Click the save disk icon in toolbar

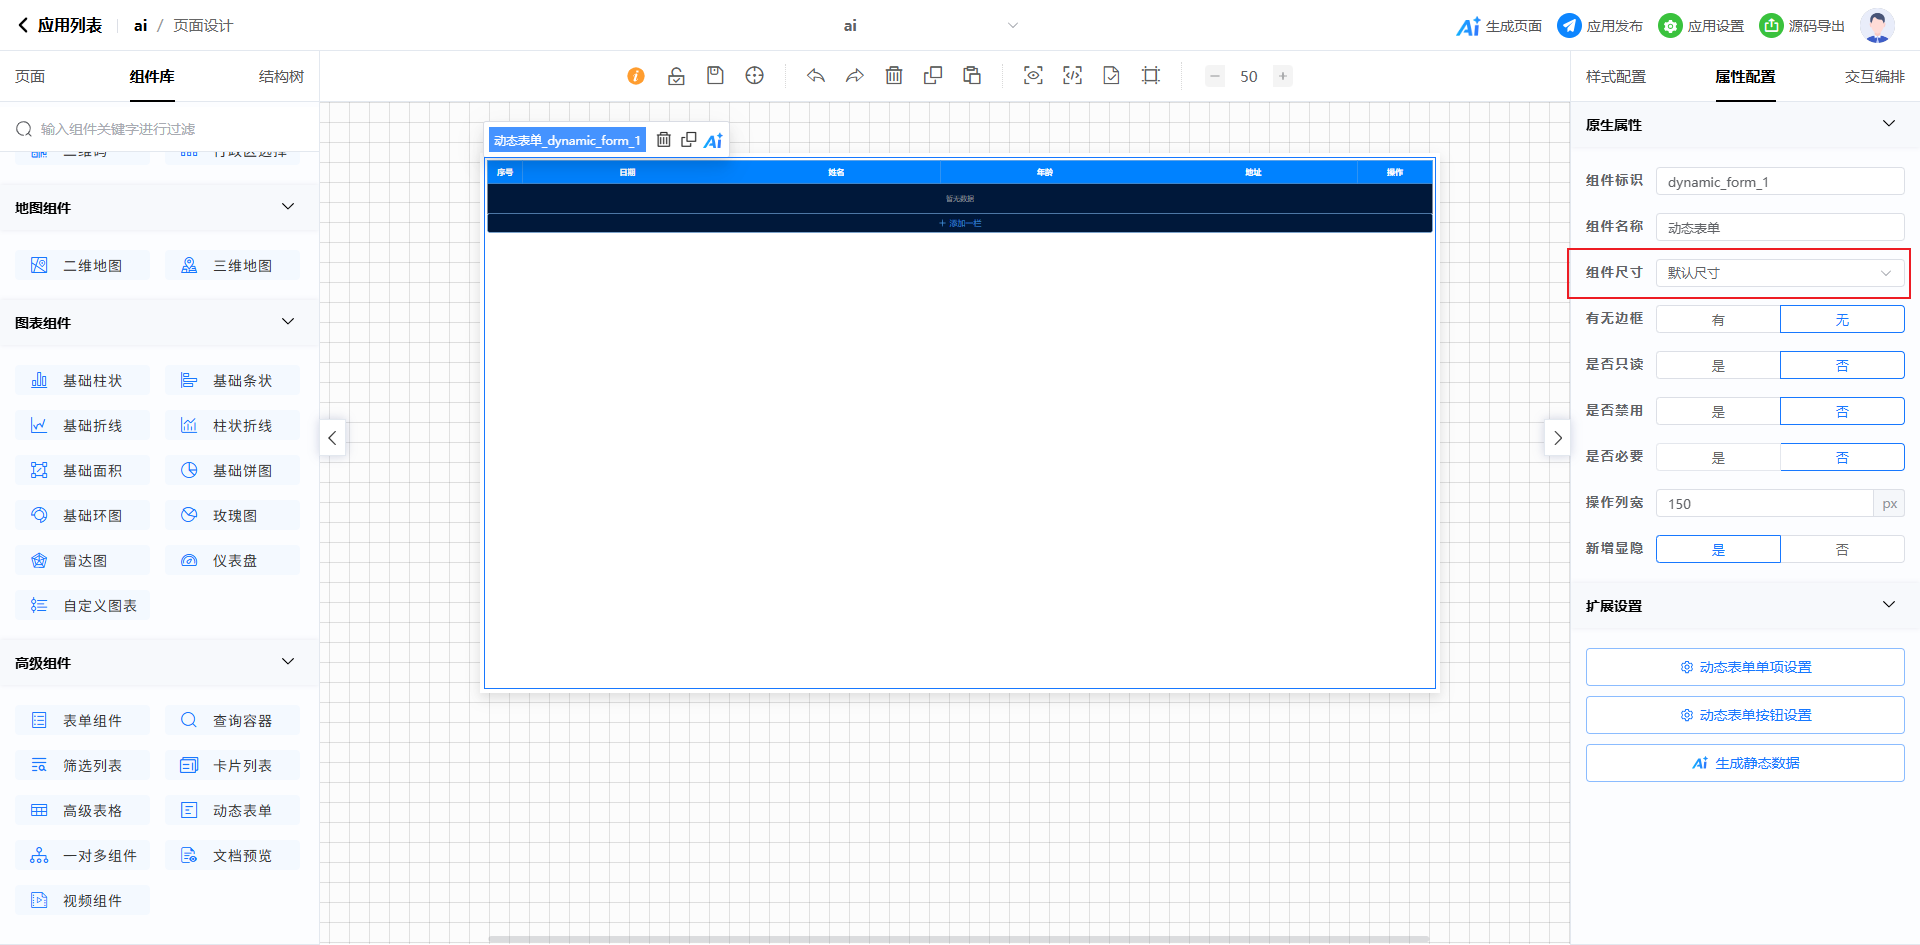tap(715, 76)
